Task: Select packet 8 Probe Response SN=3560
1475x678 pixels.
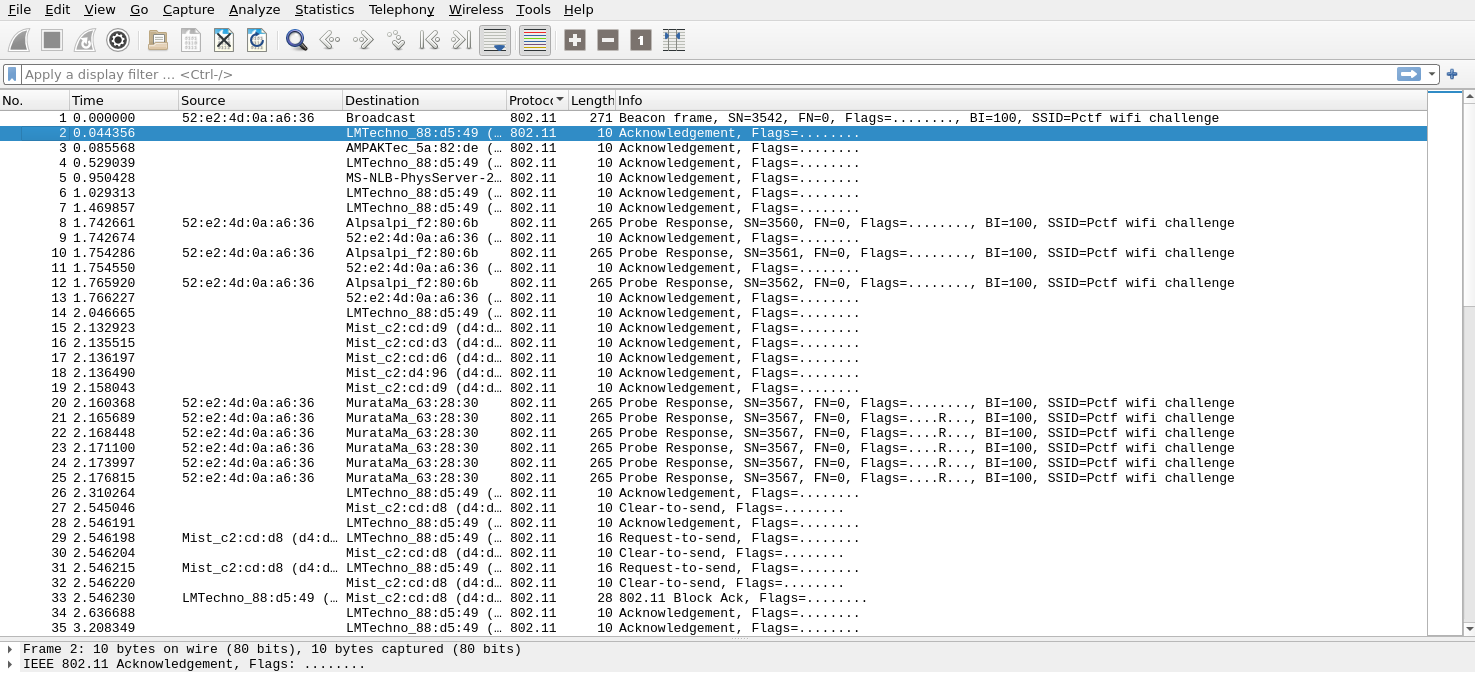Action: point(713,223)
